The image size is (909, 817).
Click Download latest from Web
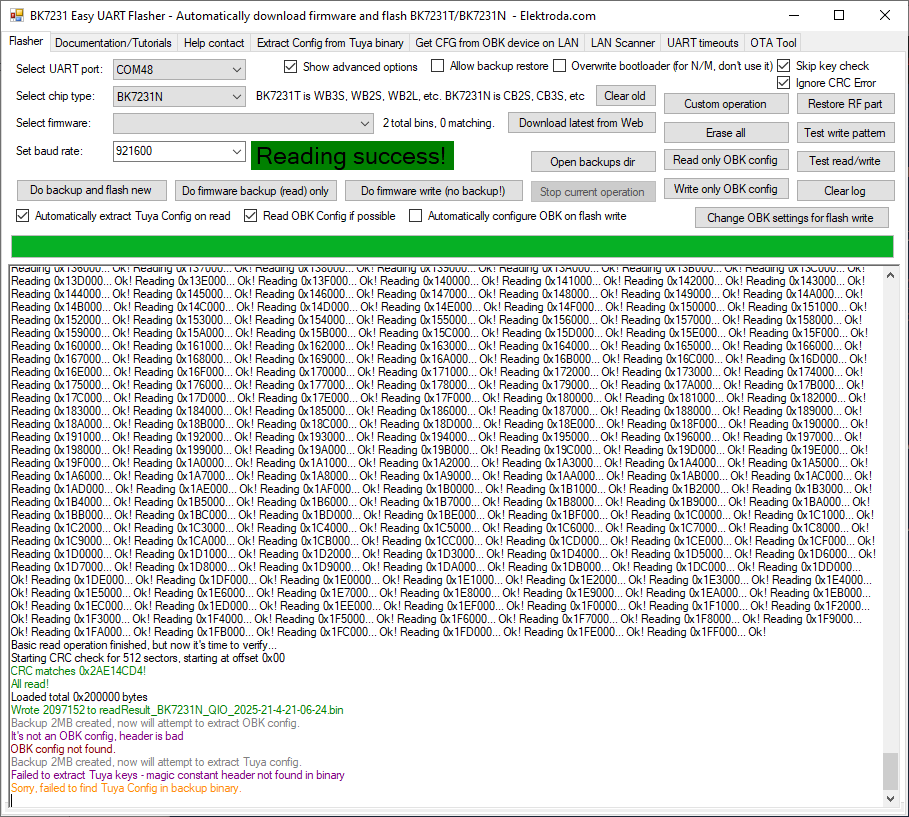coord(581,123)
